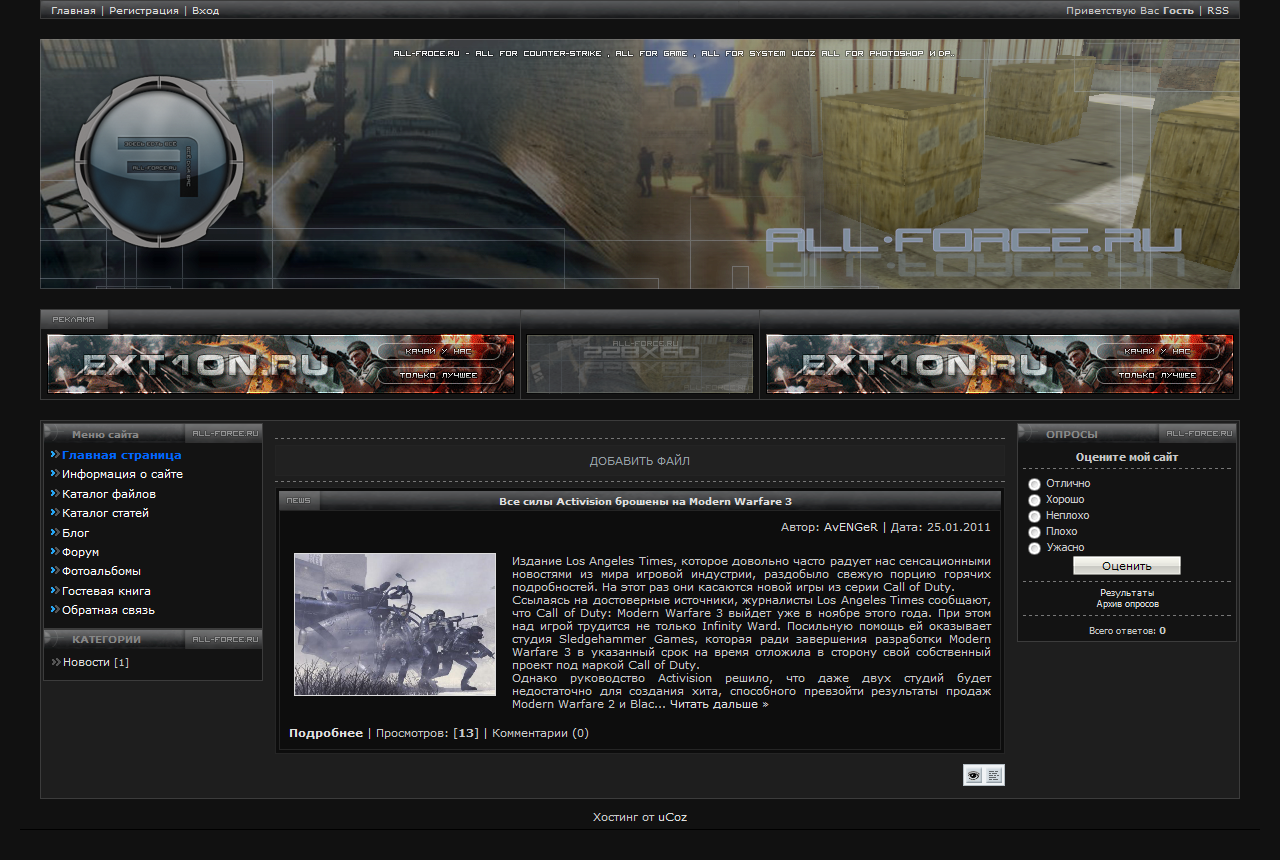Open Форум menu item
This screenshot has height=860, width=1280.
click(x=80, y=552)
